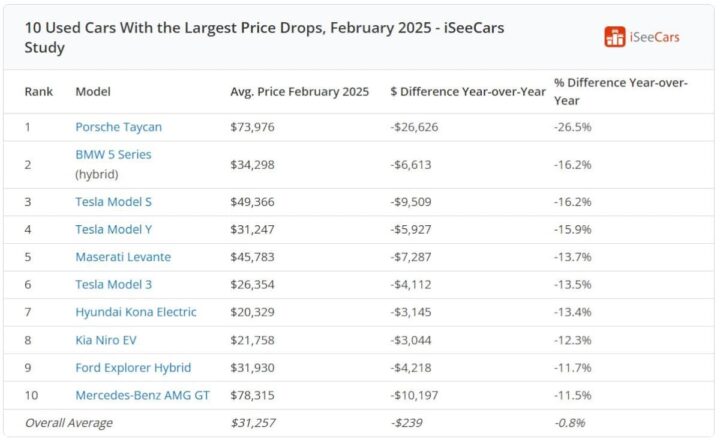Click the Ford Explorer Hybrid link
The height and width of the screenshot is (442, 720).
tap(133, 367)
